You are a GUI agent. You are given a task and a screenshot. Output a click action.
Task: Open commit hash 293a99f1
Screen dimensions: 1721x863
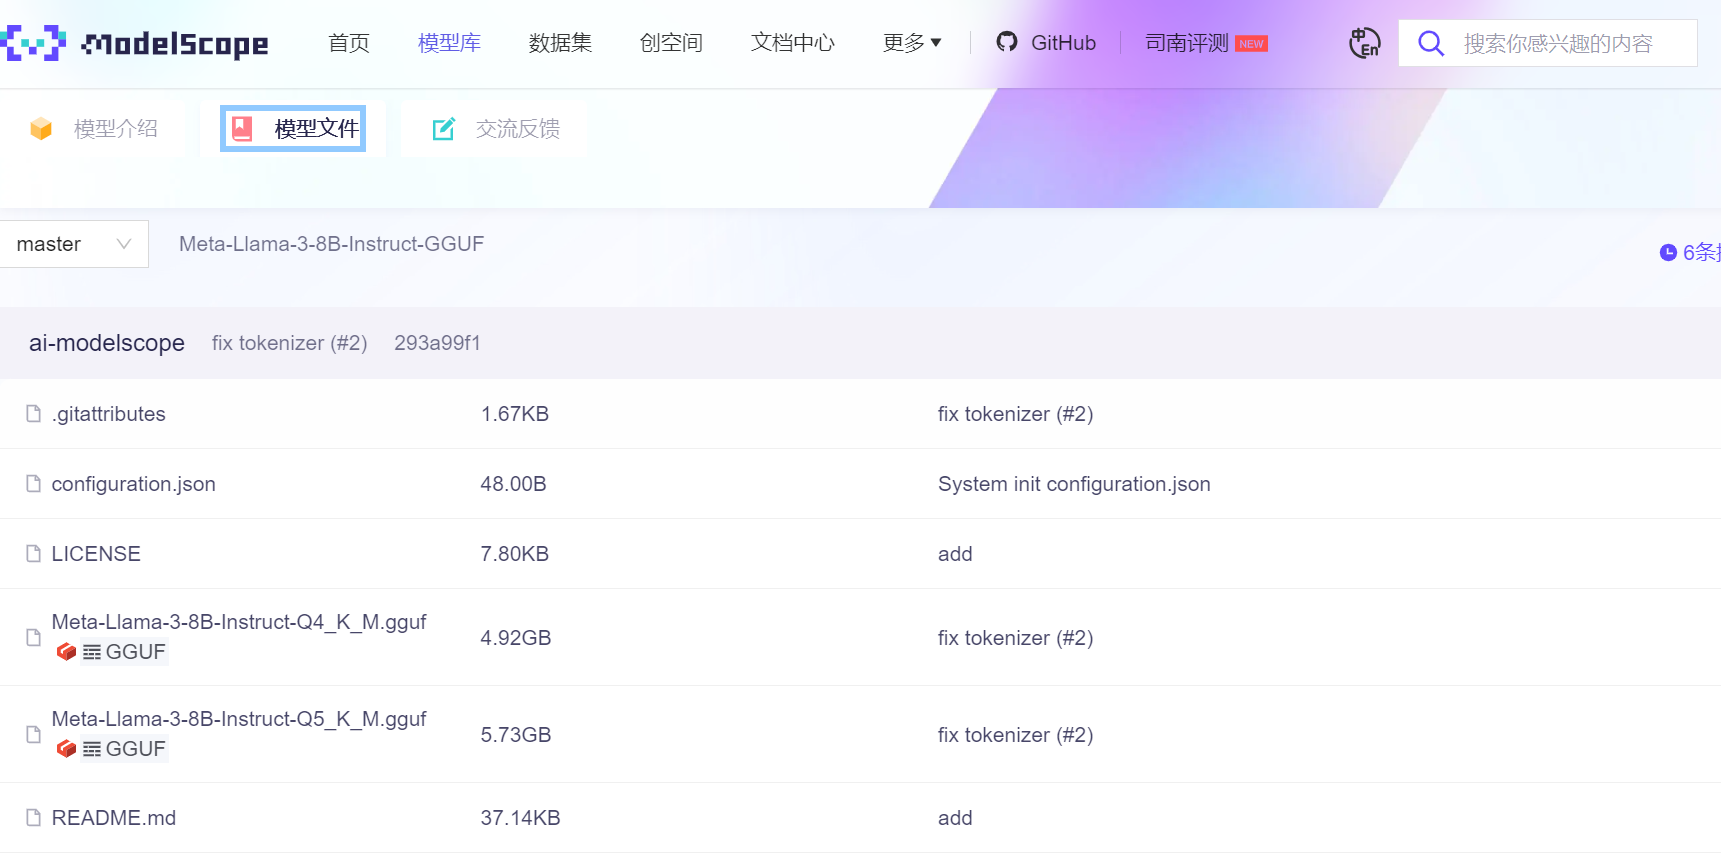[x=437, y=343]
